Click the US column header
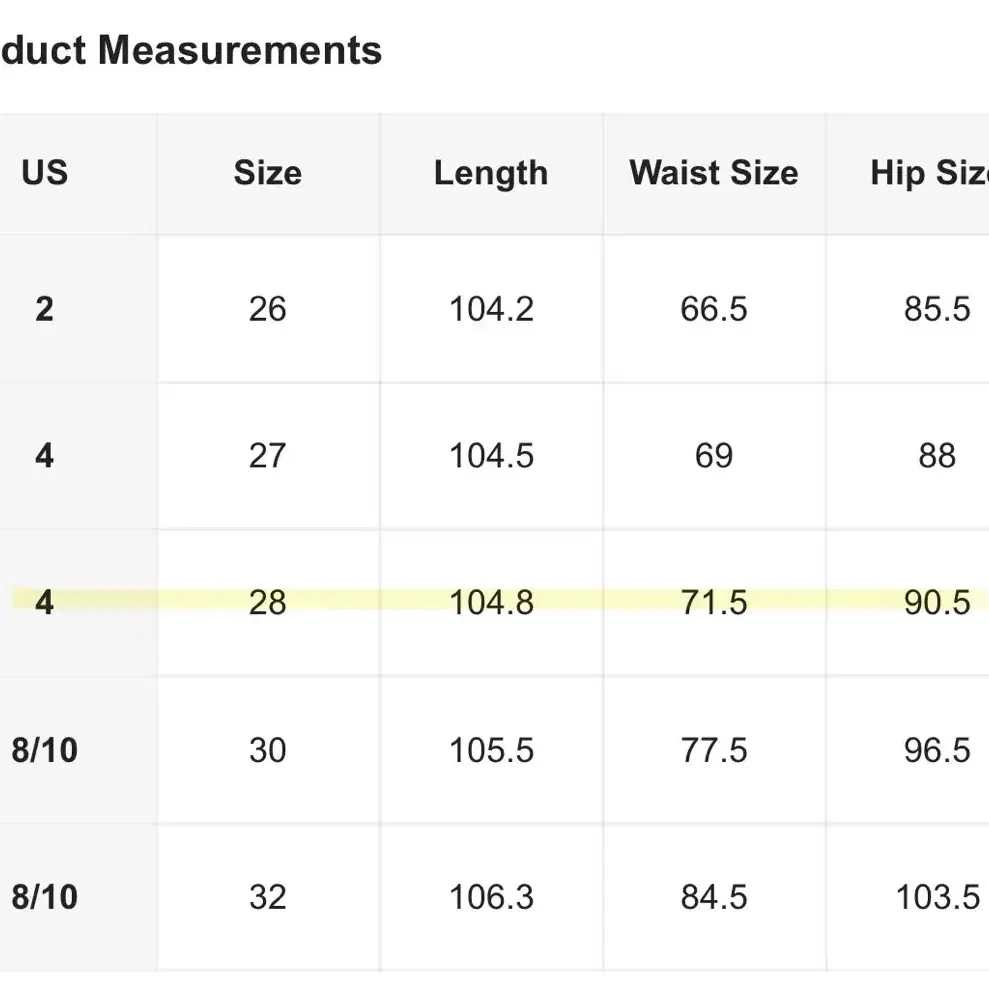 (x=44, y=172)
